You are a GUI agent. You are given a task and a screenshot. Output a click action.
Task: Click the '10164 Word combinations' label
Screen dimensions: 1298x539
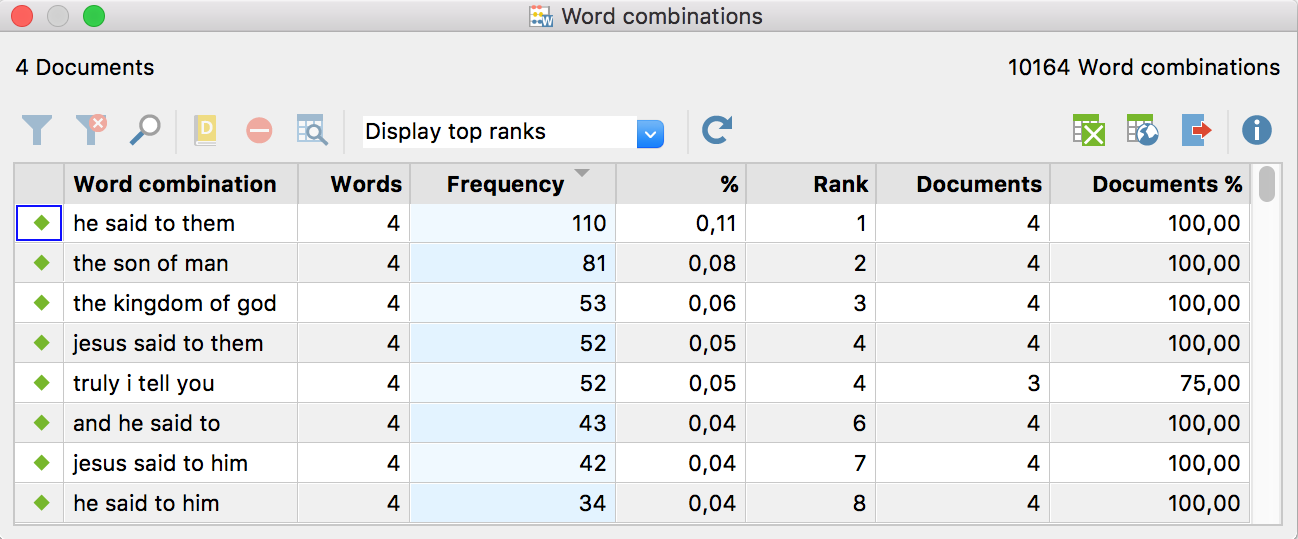pyautogui.click(x=1144, y=68)
